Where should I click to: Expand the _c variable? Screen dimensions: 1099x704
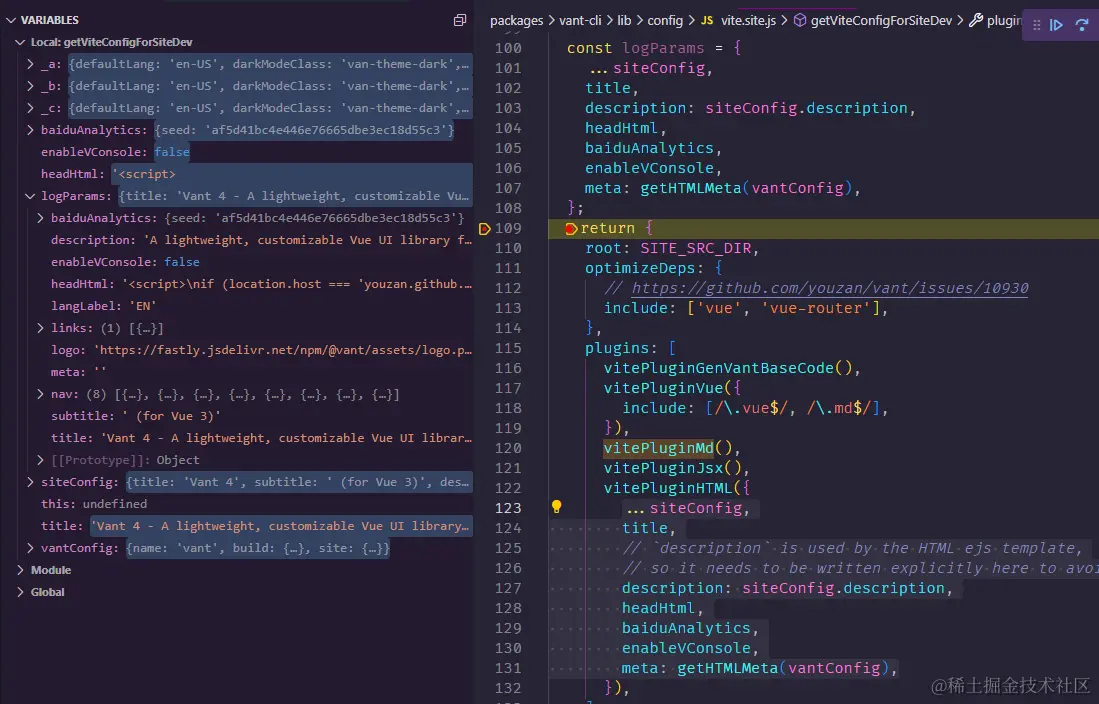pyautogui.click(x=30, y=108)
